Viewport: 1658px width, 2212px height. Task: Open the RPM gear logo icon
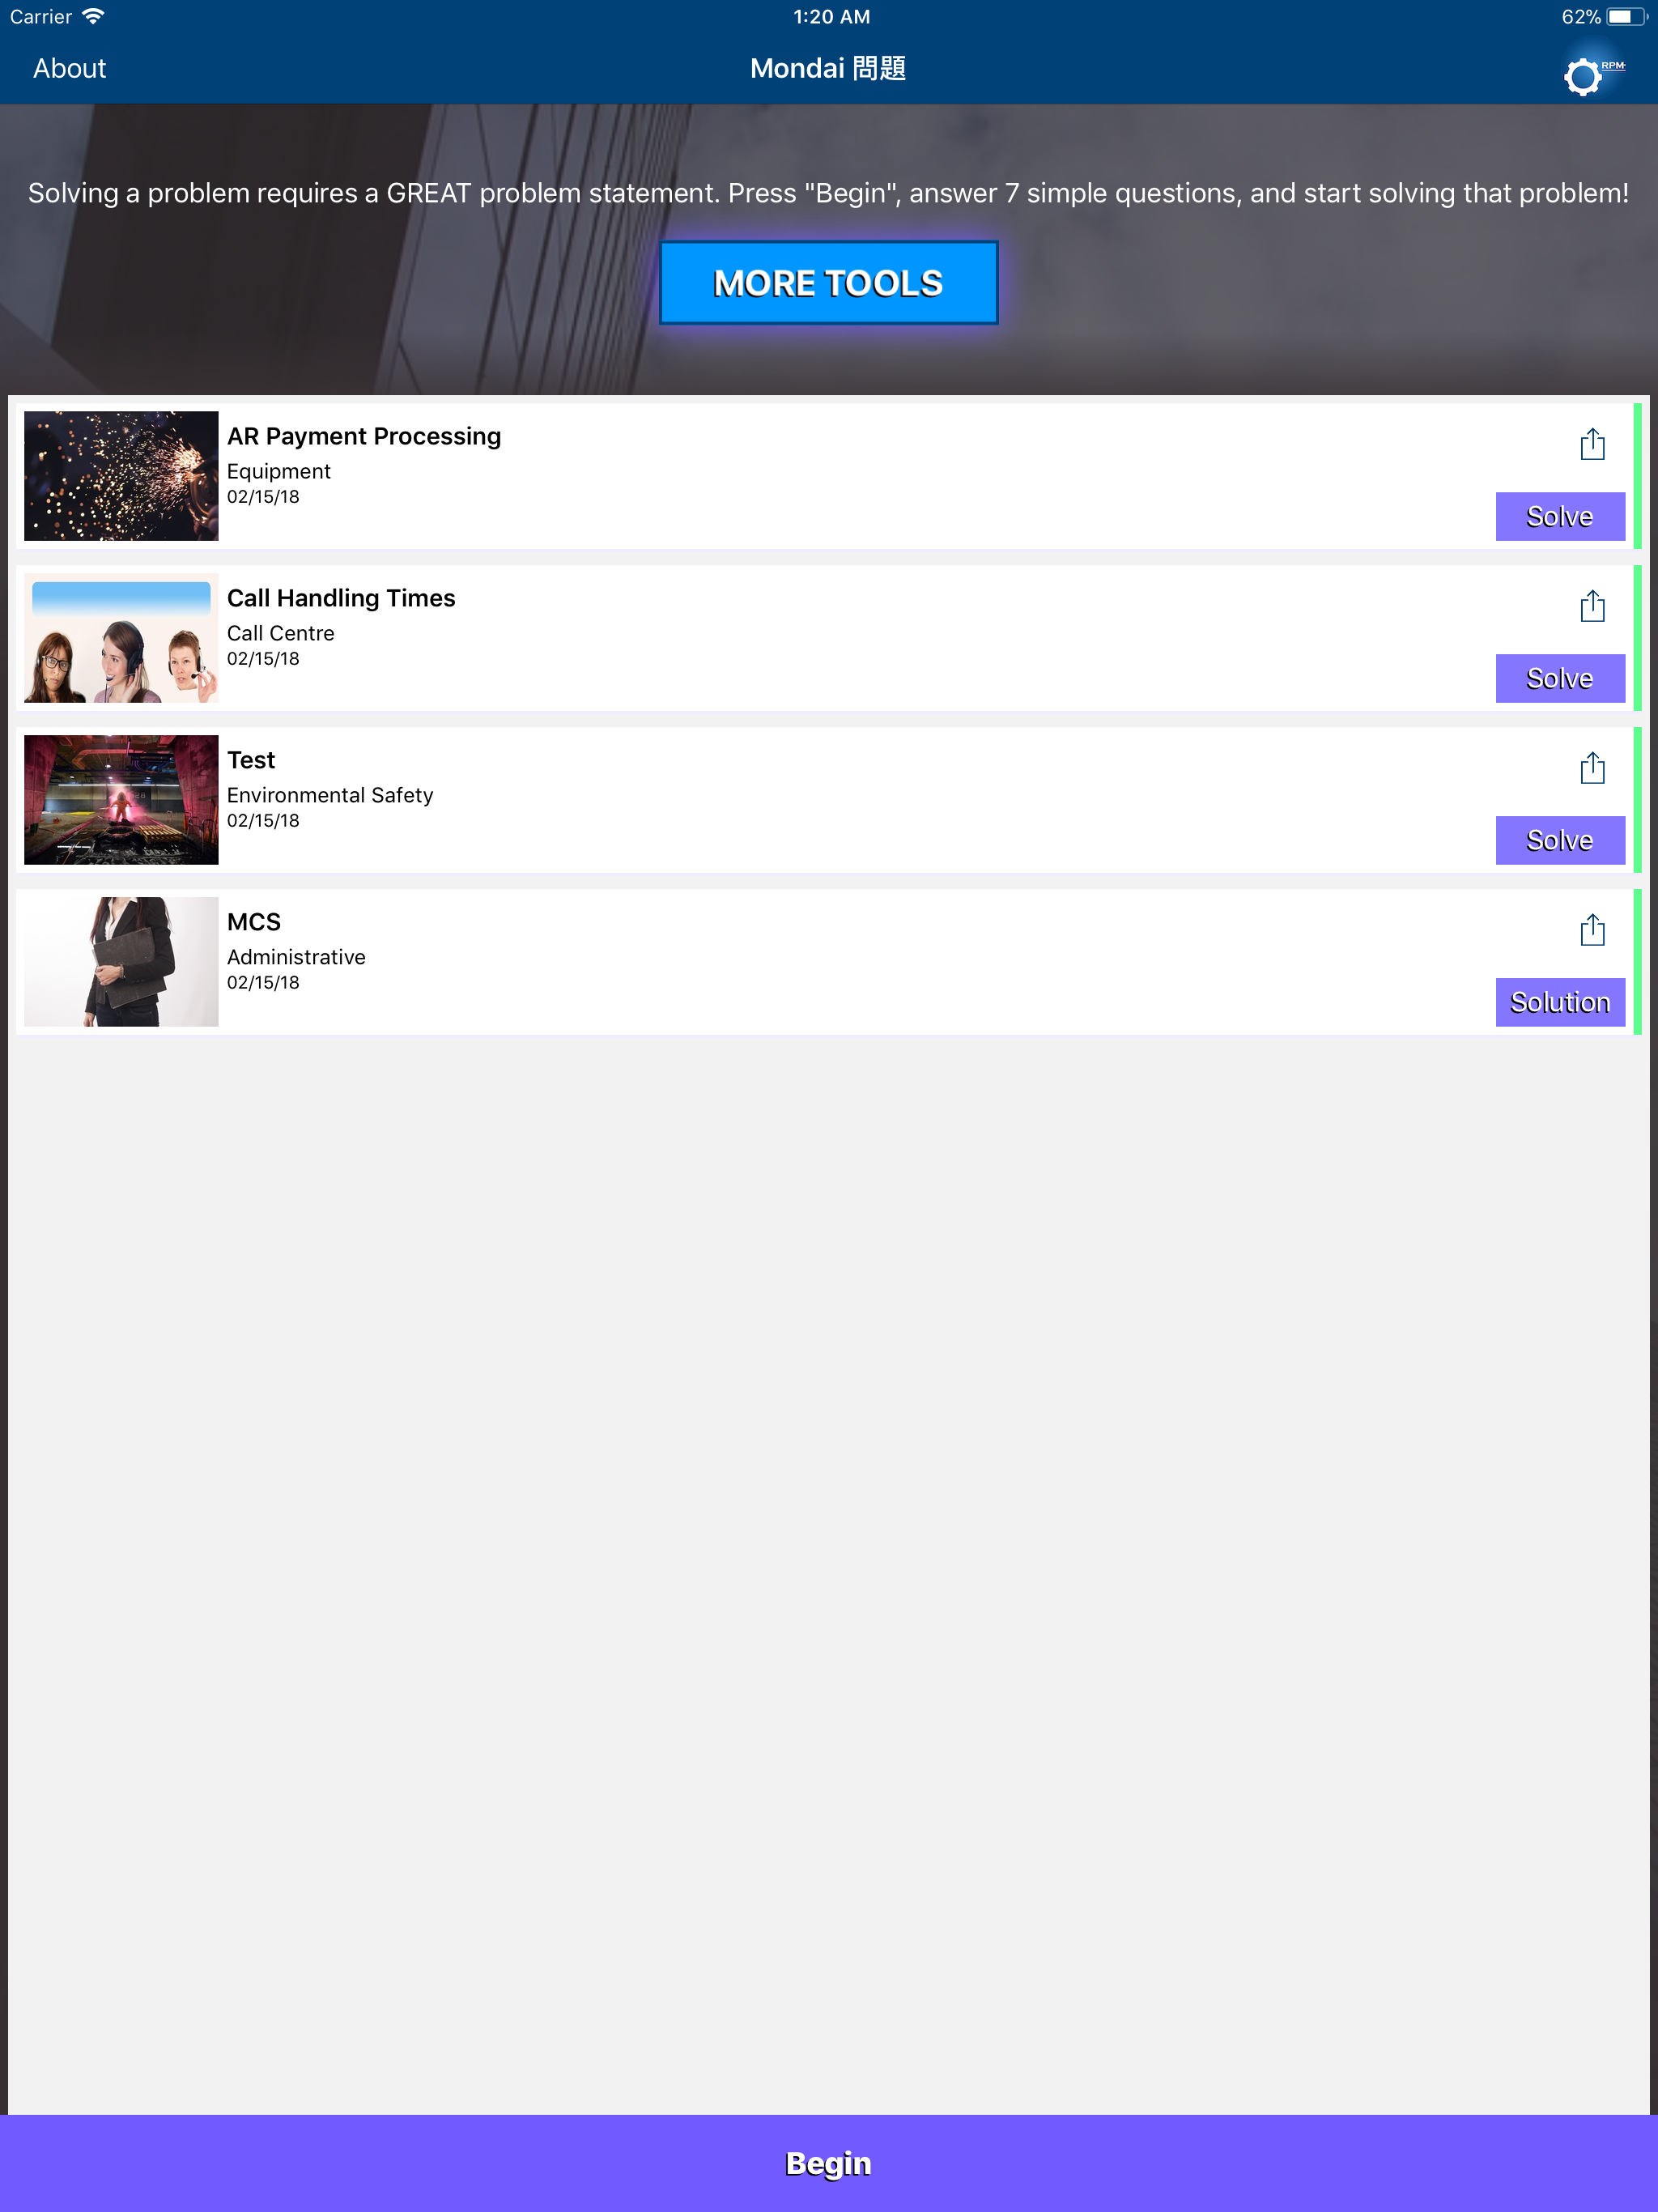point(1593,73)
